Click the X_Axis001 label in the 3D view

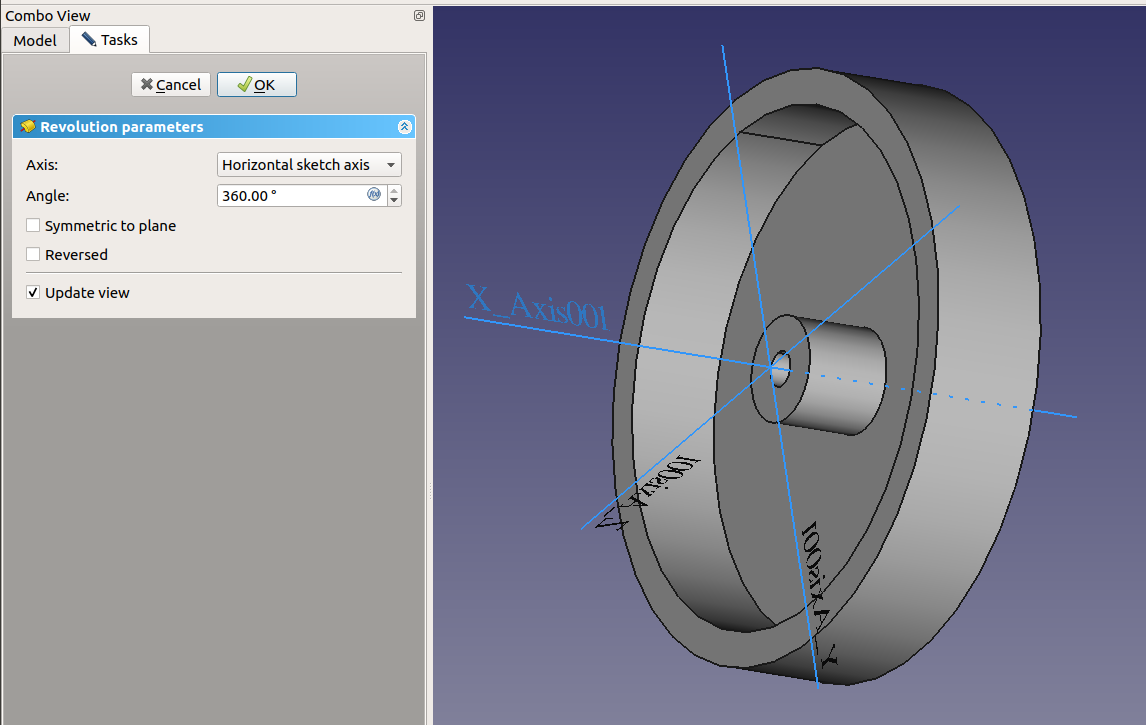(x=537, y=306)
